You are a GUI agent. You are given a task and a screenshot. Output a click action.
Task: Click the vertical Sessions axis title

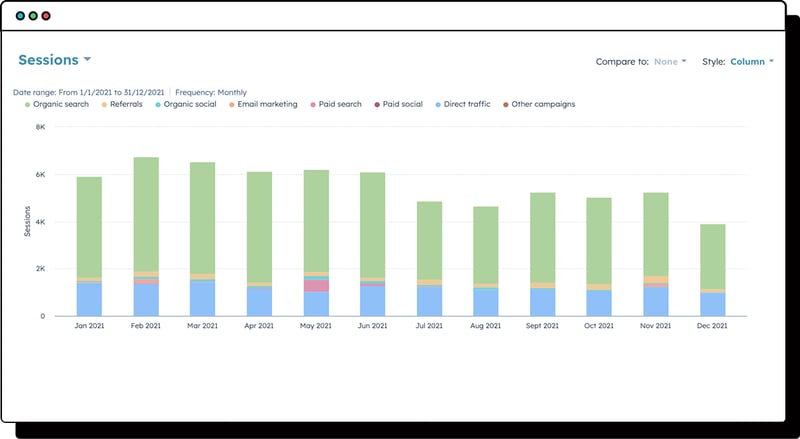tap(28, 221)
